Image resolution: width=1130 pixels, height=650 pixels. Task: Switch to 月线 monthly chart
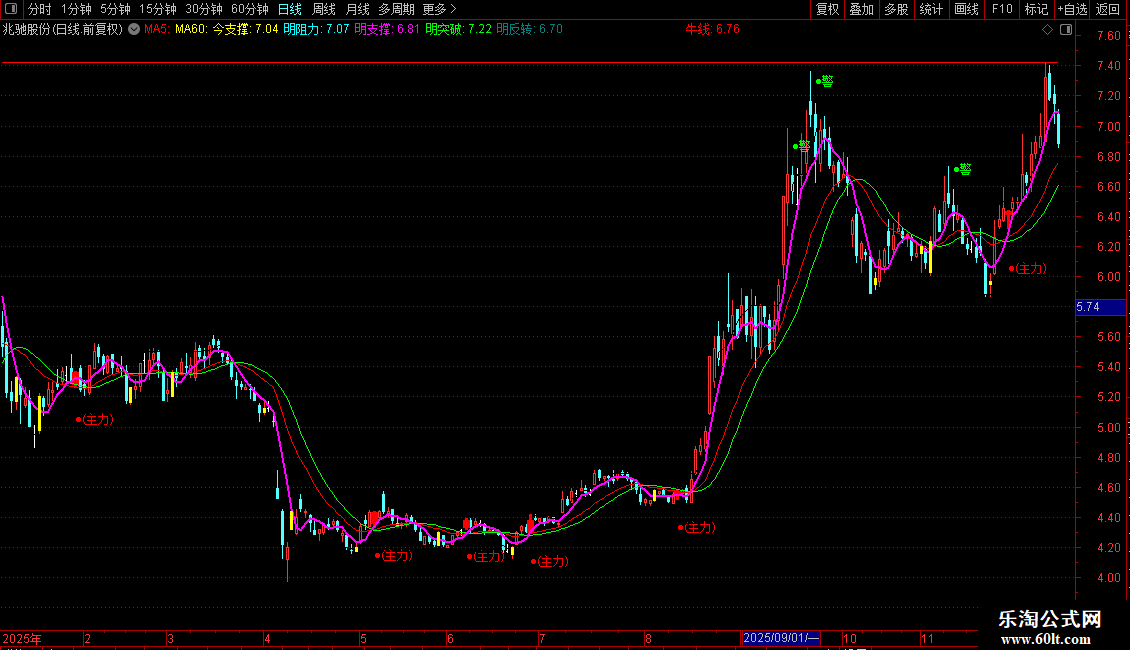(357, 9)
